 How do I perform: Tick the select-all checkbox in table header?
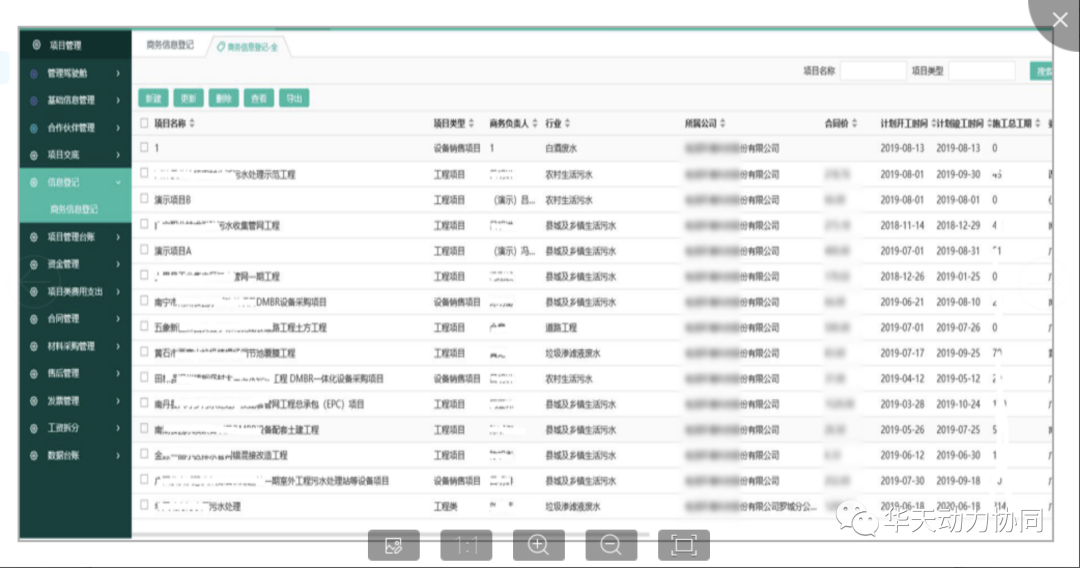[x=144, y=123]
